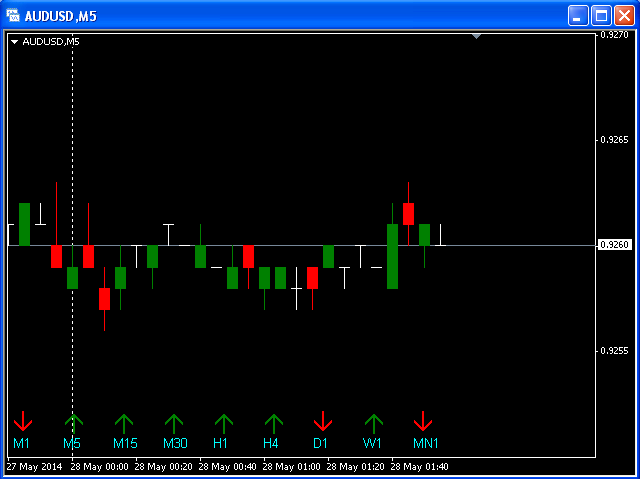The height and width of the screenshot is (480, 640).
Task: Click the 28 May 01:40 time label
Action: click(421, 467)
